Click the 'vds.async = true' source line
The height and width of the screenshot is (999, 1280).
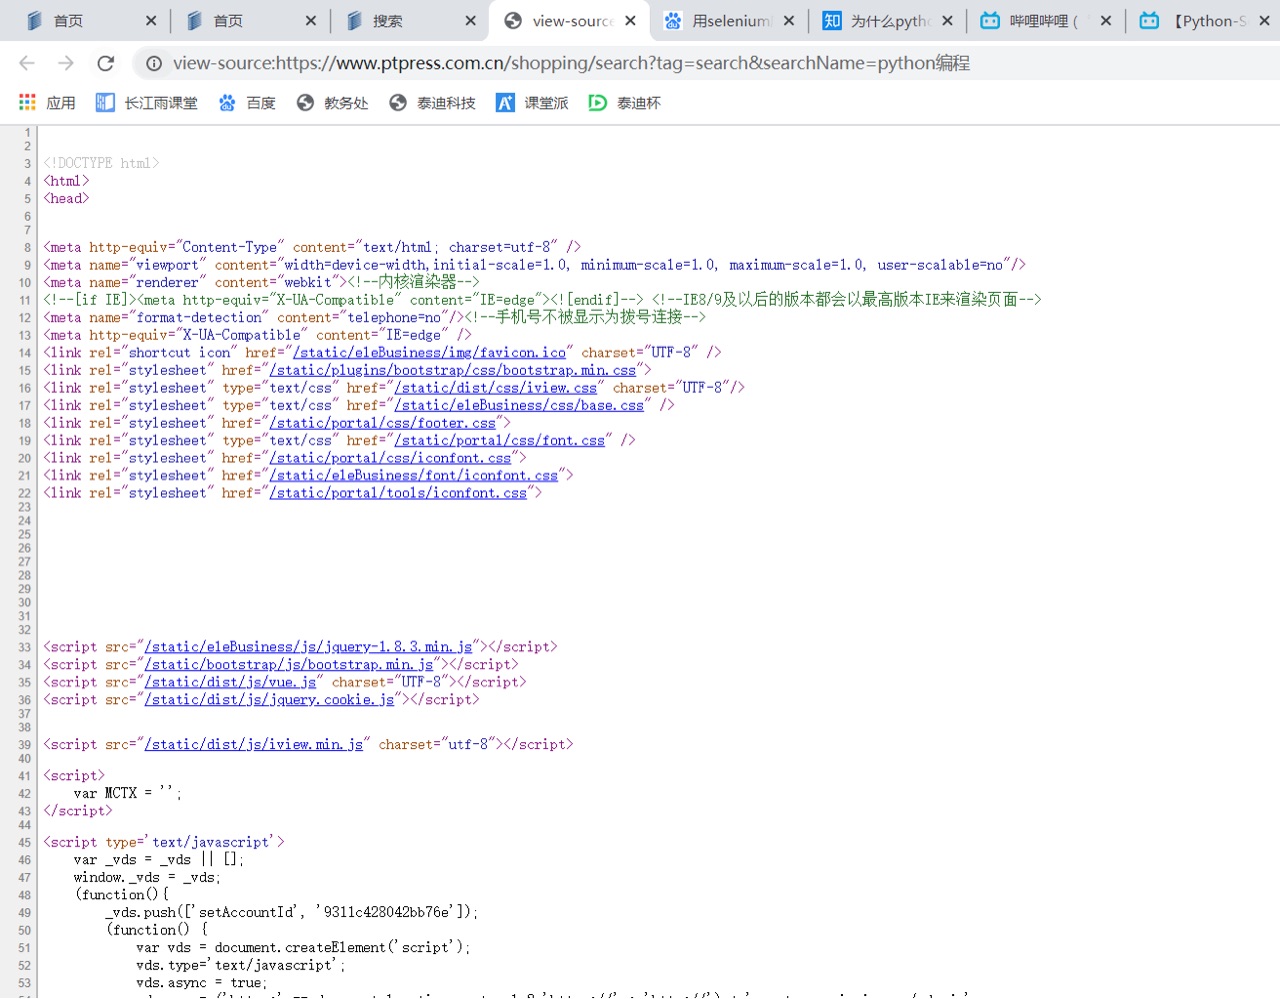[202, 983]
